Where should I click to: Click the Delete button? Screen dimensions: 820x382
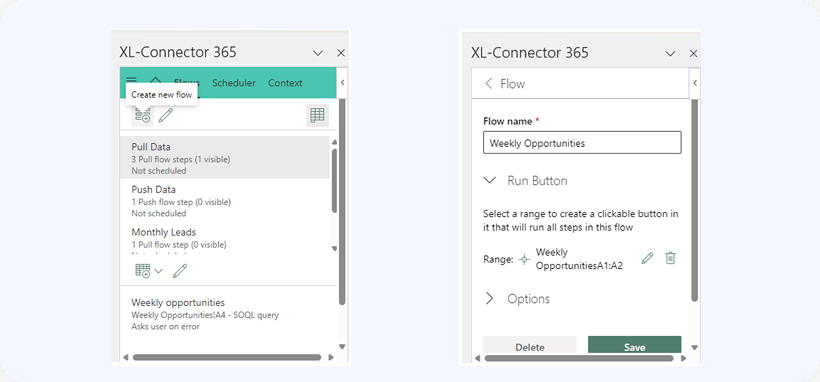[x=530, y=345]
